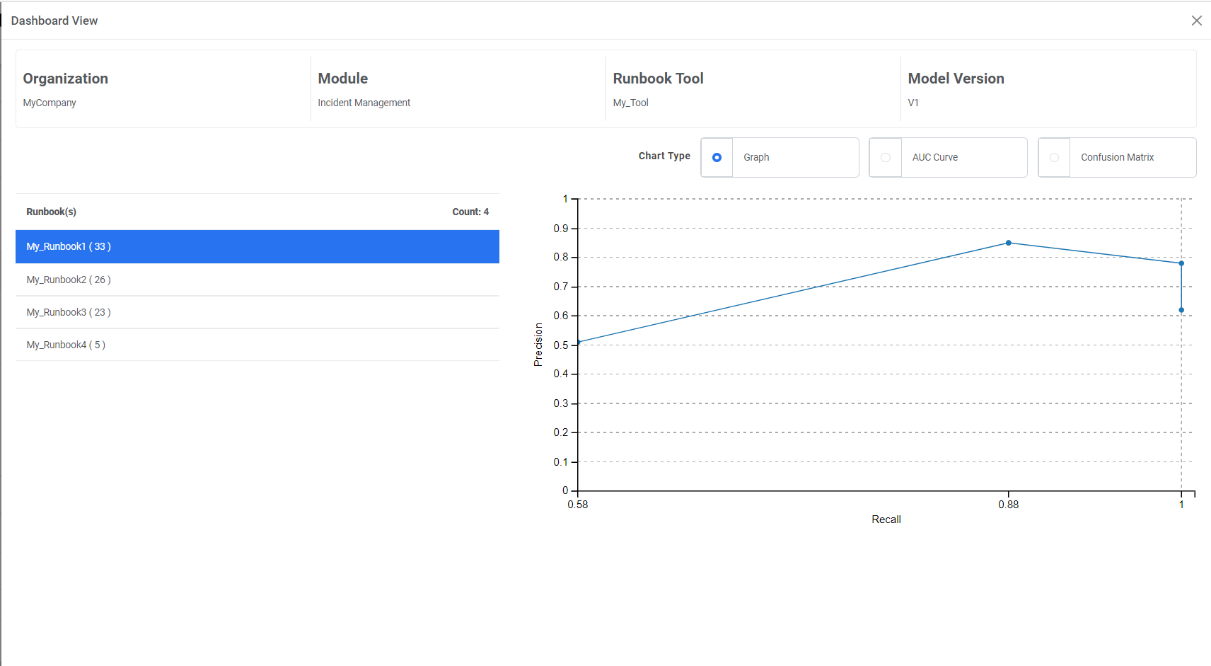1211x666 pixels.
Task: Select the Confusion Matrix radio button
Action: 1054,158
